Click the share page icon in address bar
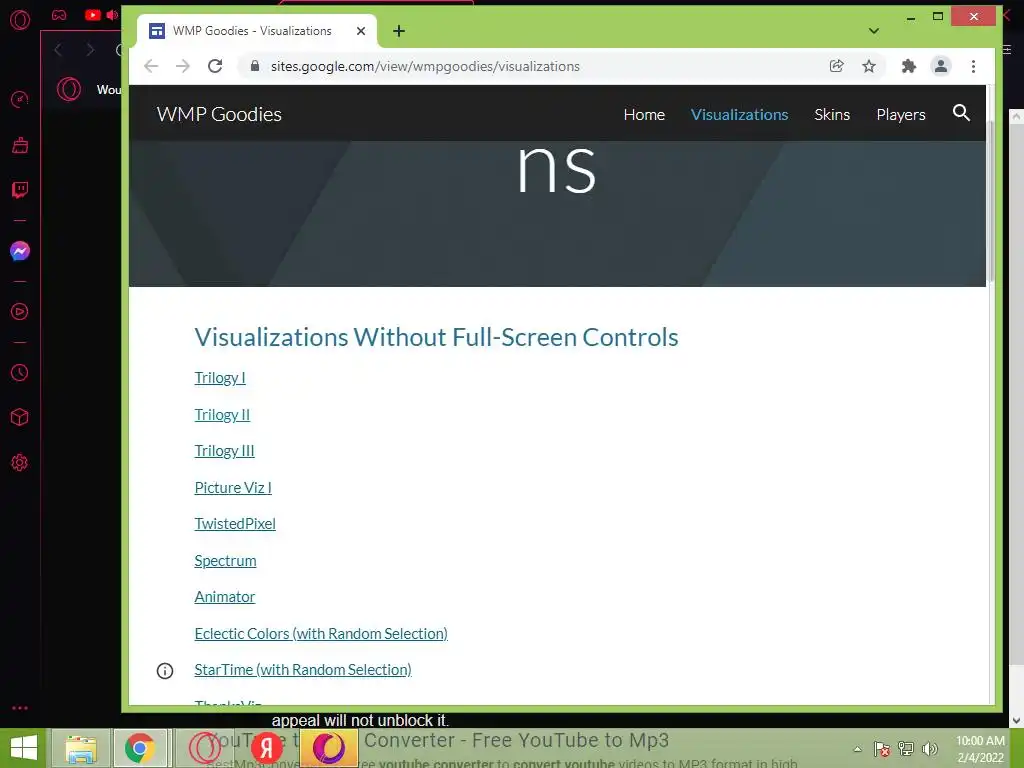 tap(837, 66)
